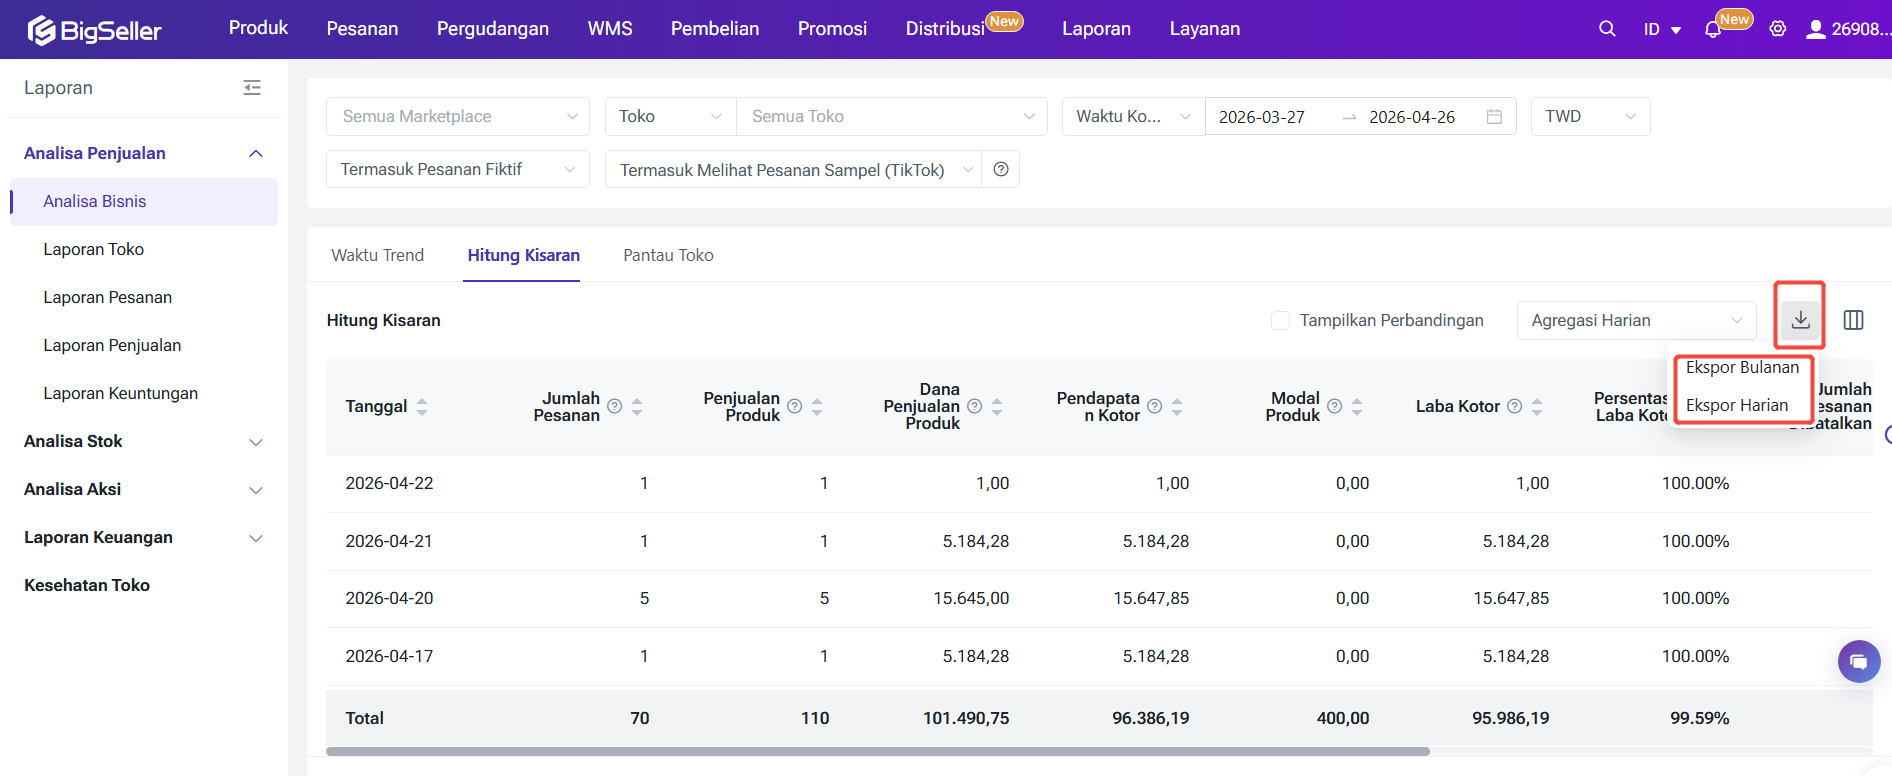Viewport: 1892px width, 776px height.
Task: Toggle sort arrows on Laba Kotor column
Action: pos(1537,406)
